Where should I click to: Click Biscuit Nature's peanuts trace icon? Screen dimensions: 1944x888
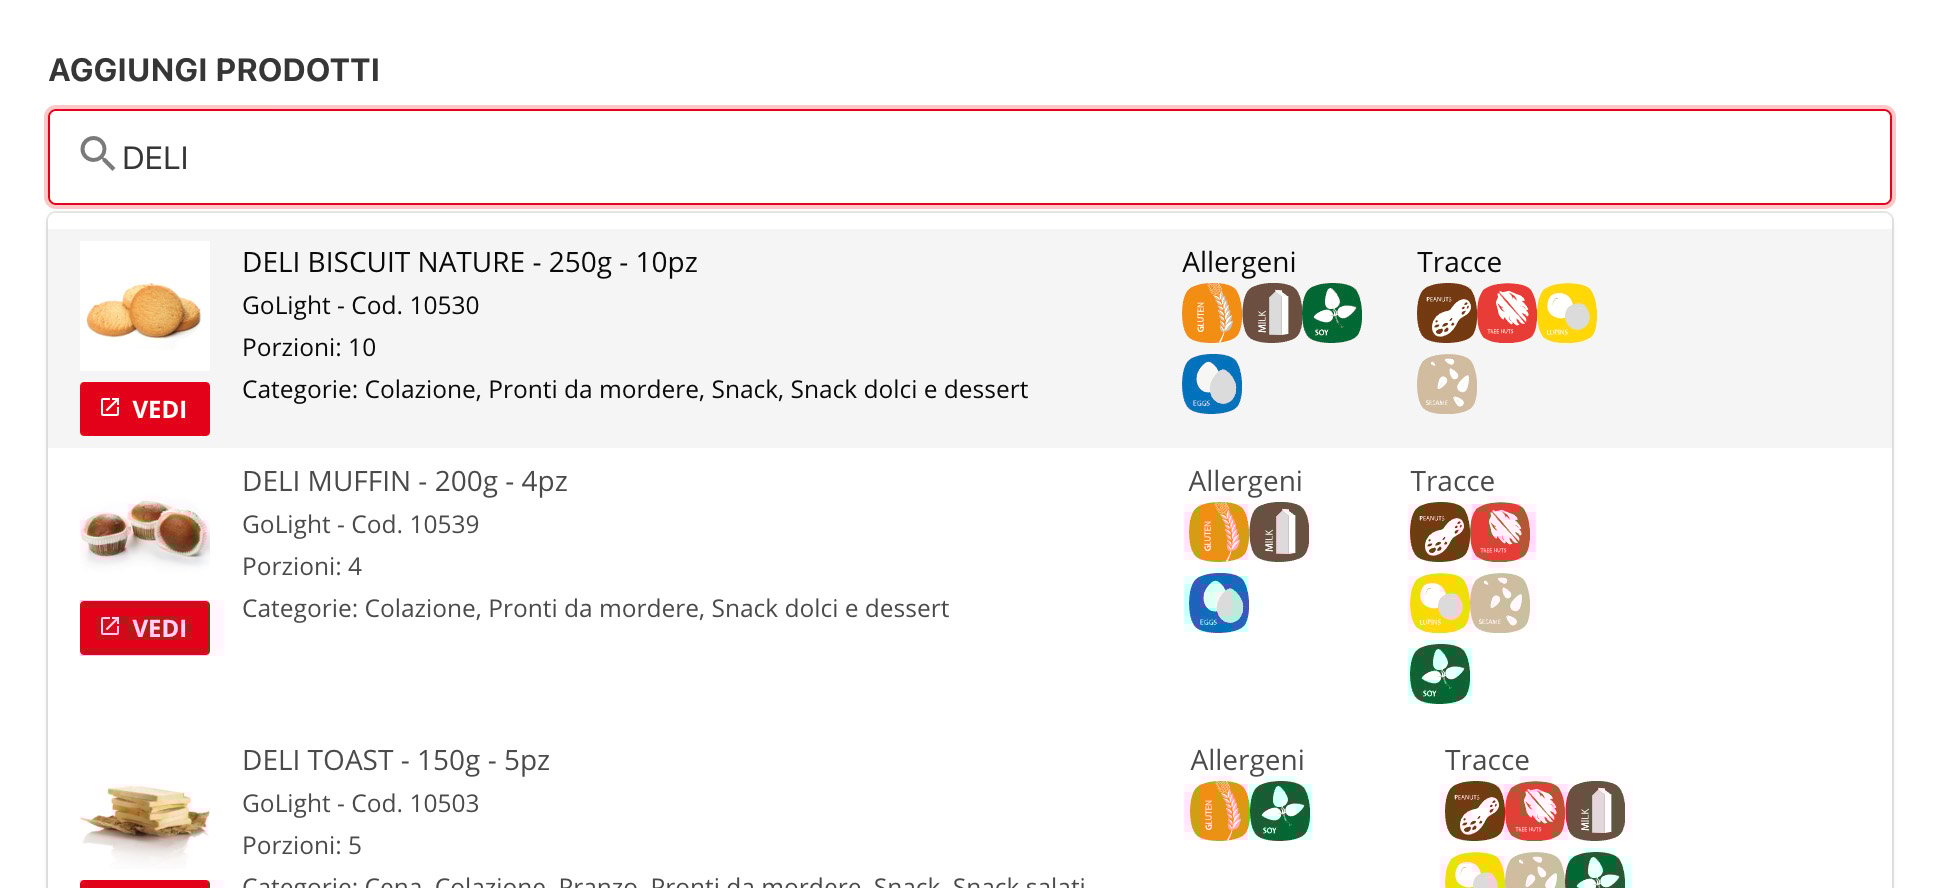coord(1446,313)
